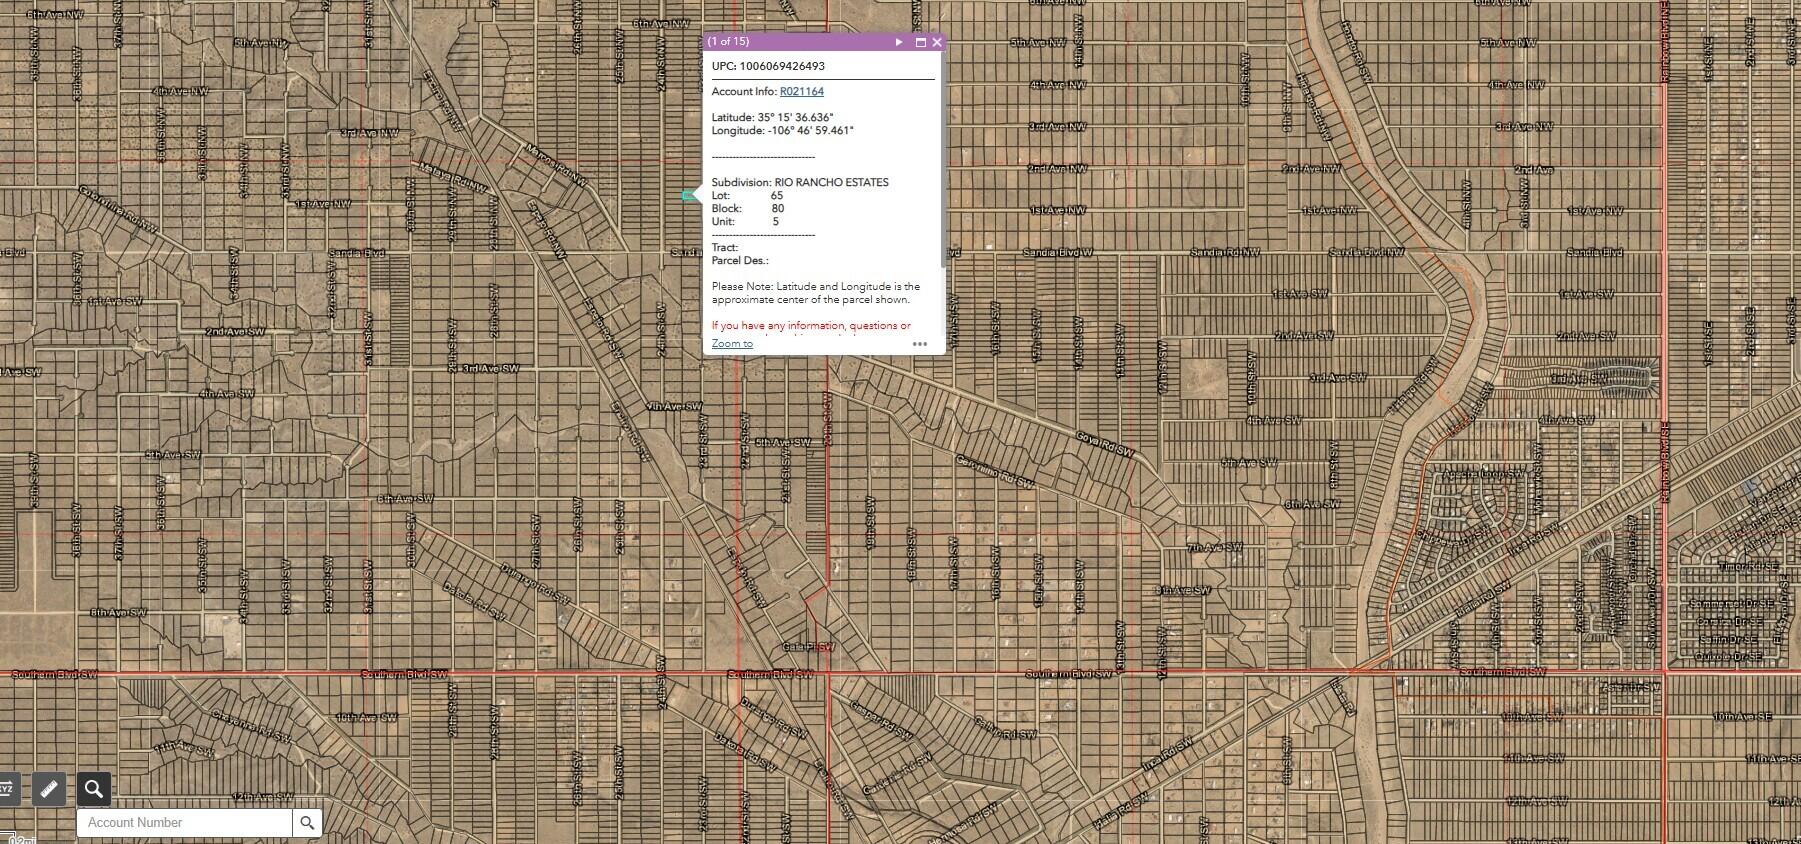This screenshot has height=844, width=1801.
Task: Click the Dumrya Rd SW map label
Action: (534, 585)
